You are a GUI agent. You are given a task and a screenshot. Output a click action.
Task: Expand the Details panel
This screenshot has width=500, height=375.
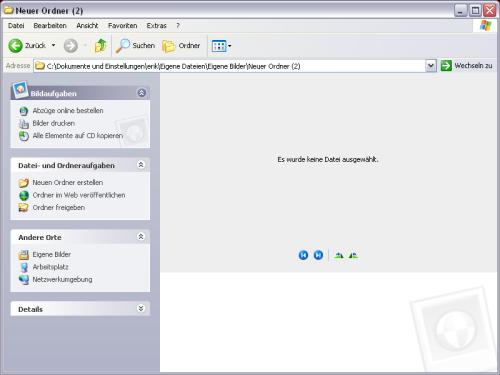[x=141, y=309]
